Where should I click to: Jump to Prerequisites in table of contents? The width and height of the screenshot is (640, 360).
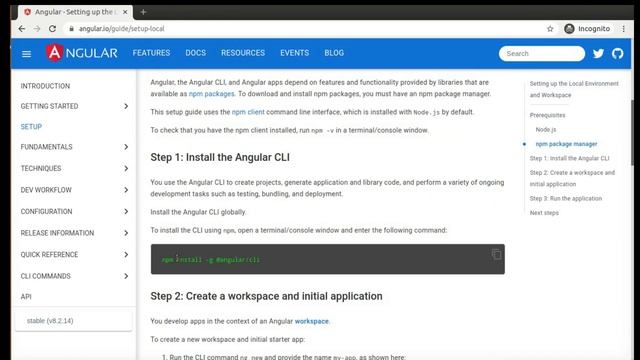click(547, 115)
